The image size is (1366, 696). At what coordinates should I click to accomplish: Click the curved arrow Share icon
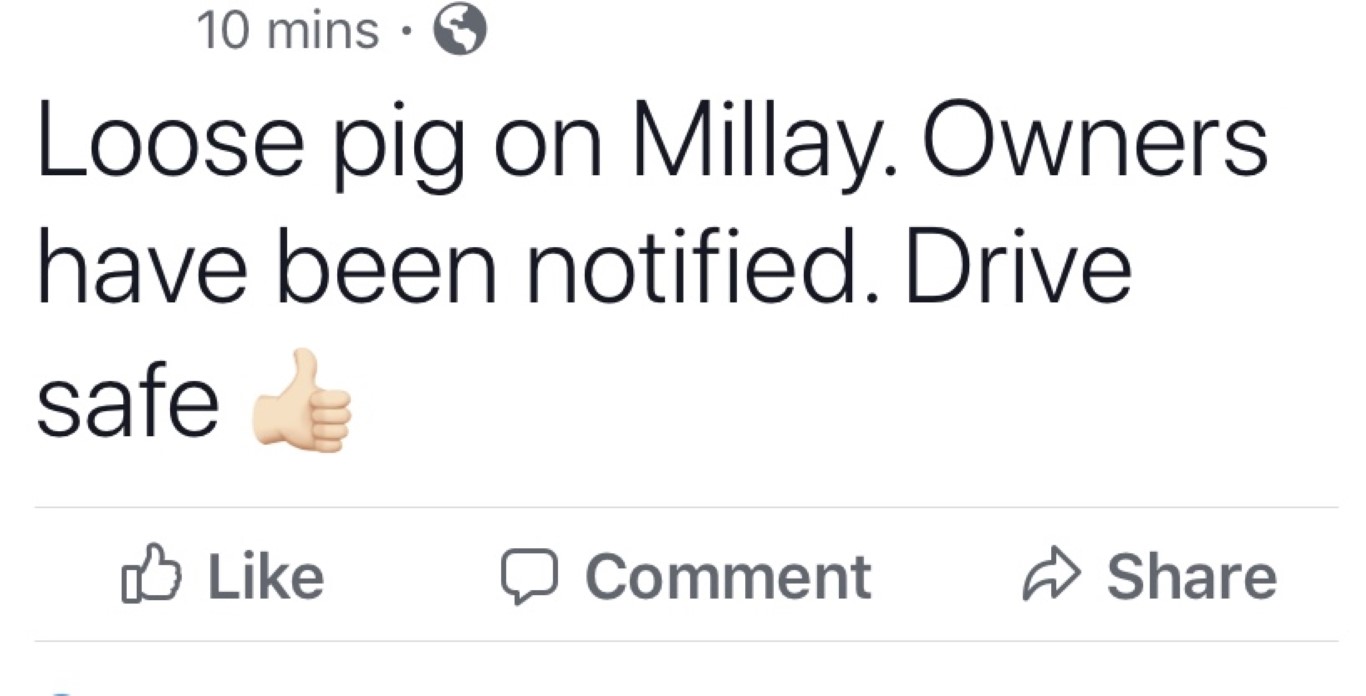pyautogui.click(x=1048, y=577)
